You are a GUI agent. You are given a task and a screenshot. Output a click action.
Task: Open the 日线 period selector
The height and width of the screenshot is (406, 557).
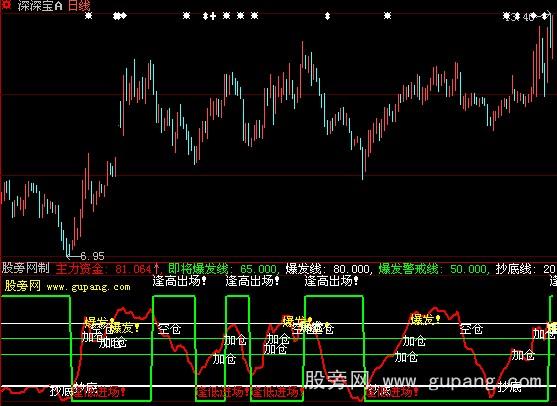point(79,5)
